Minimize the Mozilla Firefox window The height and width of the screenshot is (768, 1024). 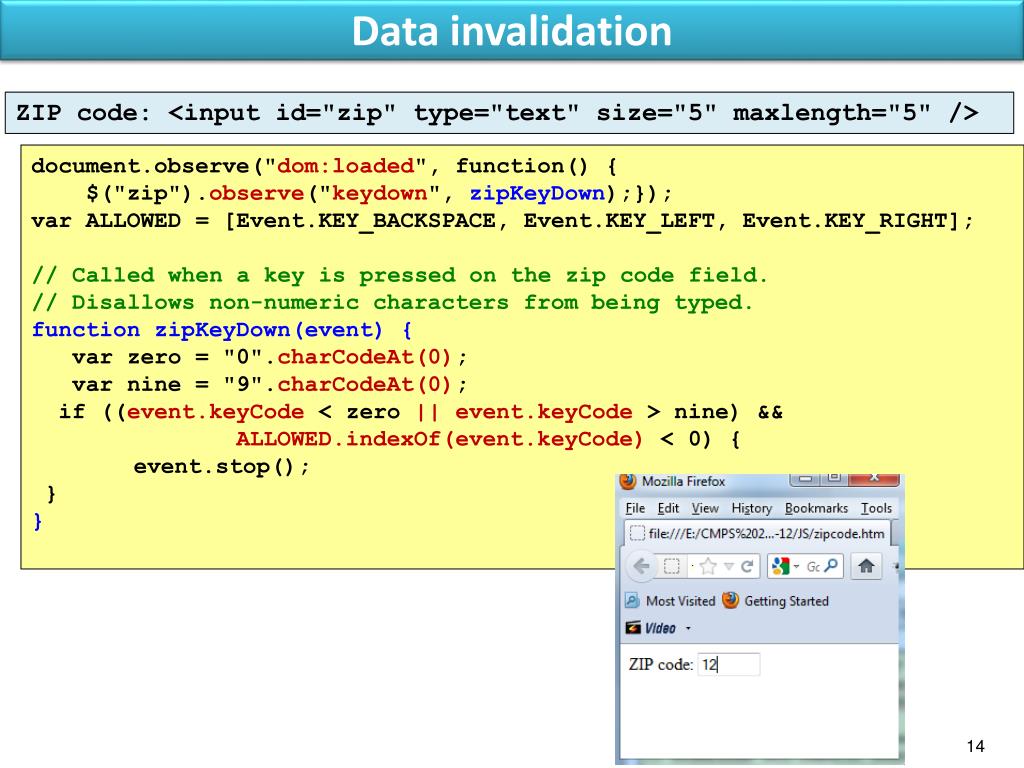(805, 479)
